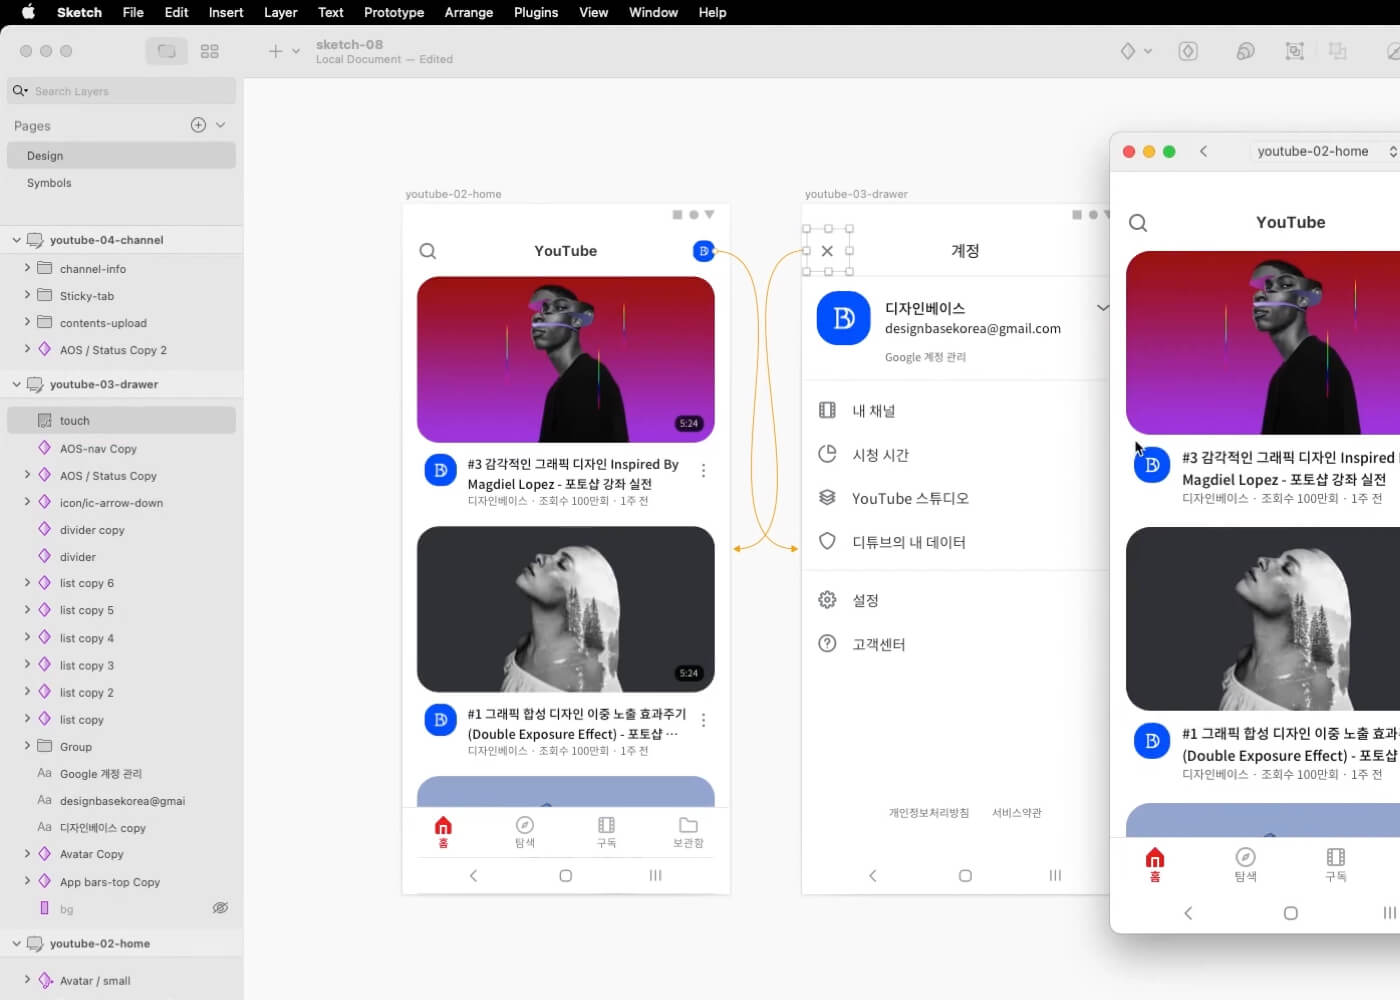The image size is (1400, 1000).
Task: Expand the channel-info group
Action: tap(27, 268)
